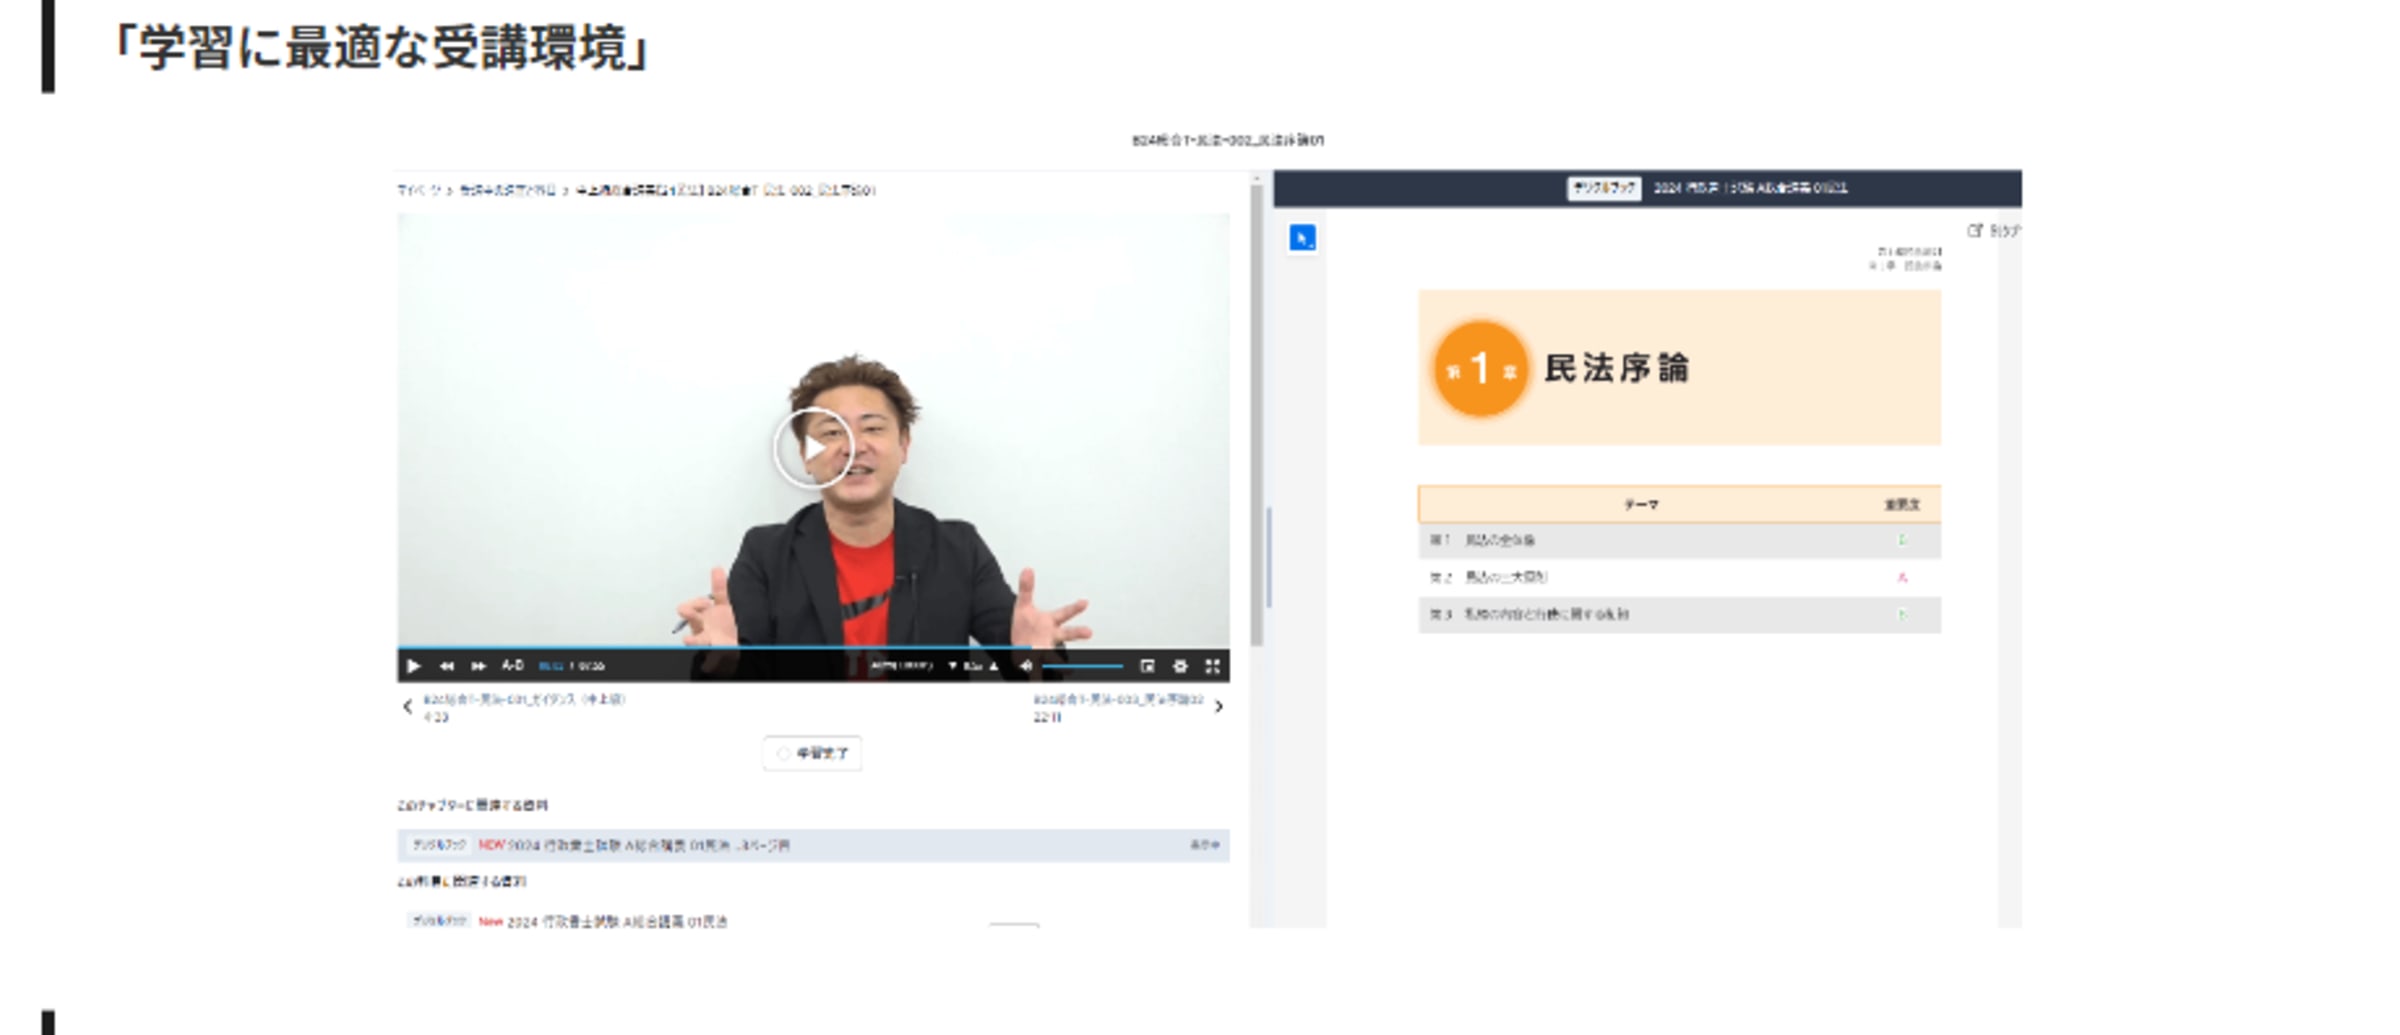Select the blue cursor tool in digital book
The height and width of the screenshot is (1035, 2400).
1302,238
